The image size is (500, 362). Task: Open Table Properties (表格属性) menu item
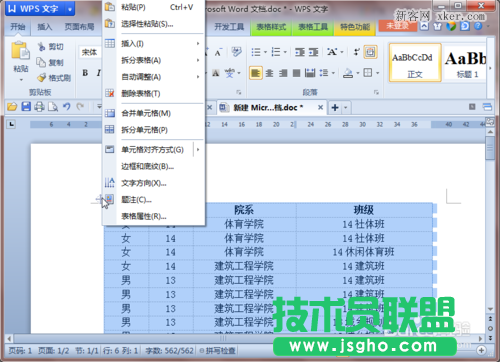click(x=154, y=216)
